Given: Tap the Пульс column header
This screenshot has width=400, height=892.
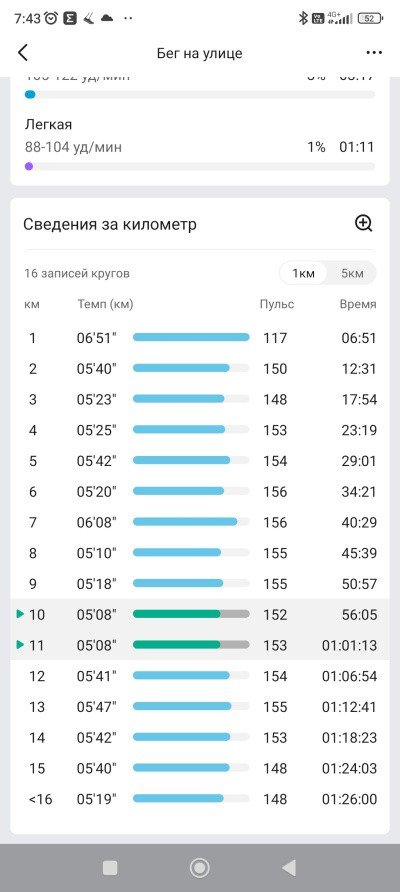Looking at the screenshot, I should pyautogui.click(x=277, y=304).
